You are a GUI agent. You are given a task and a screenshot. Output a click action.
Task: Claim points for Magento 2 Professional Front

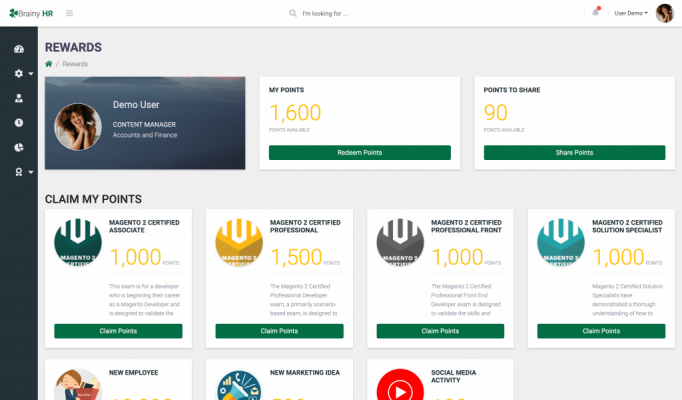[x=440, y=331]
